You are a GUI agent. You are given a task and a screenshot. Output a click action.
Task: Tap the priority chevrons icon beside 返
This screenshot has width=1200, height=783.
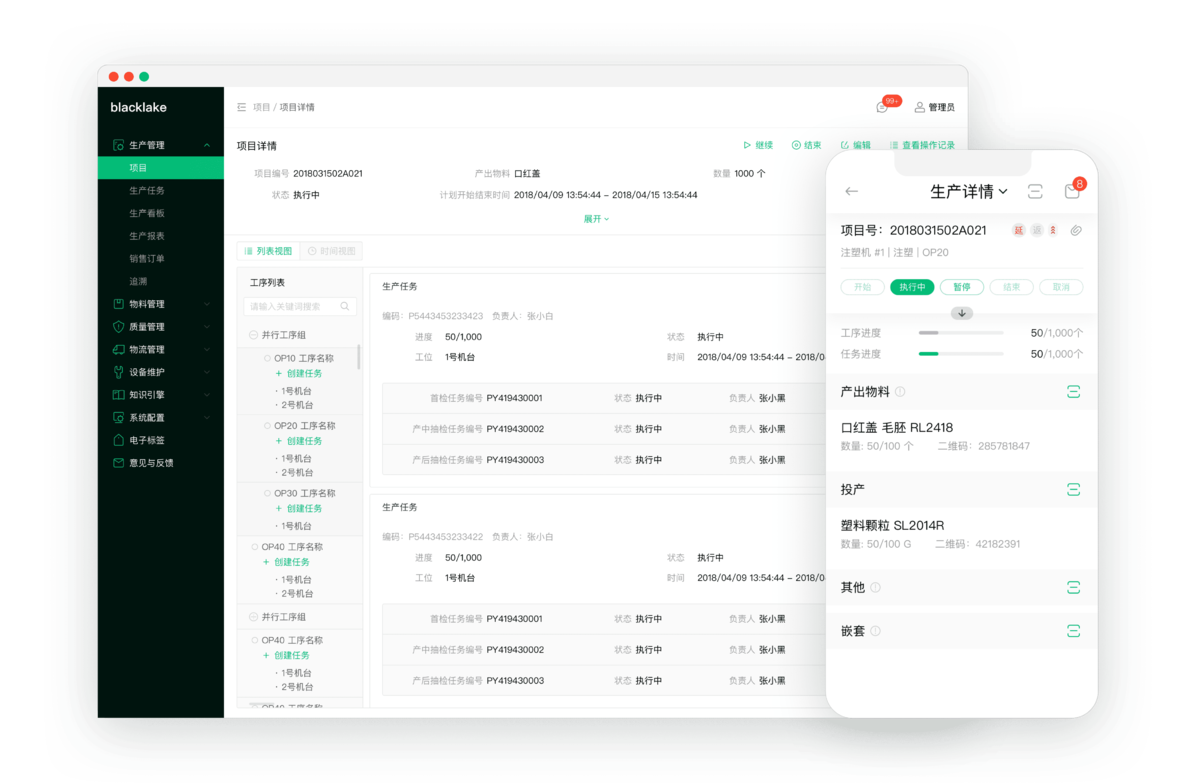(x=1054, y=230)
